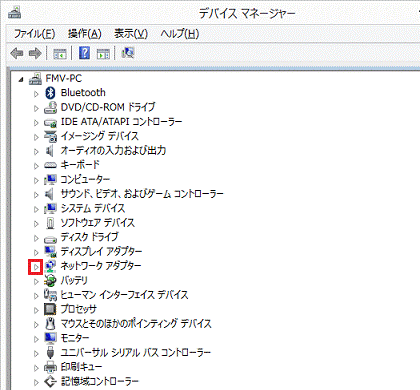
Task: Expand the モニター category
Action: click(36, 339)
